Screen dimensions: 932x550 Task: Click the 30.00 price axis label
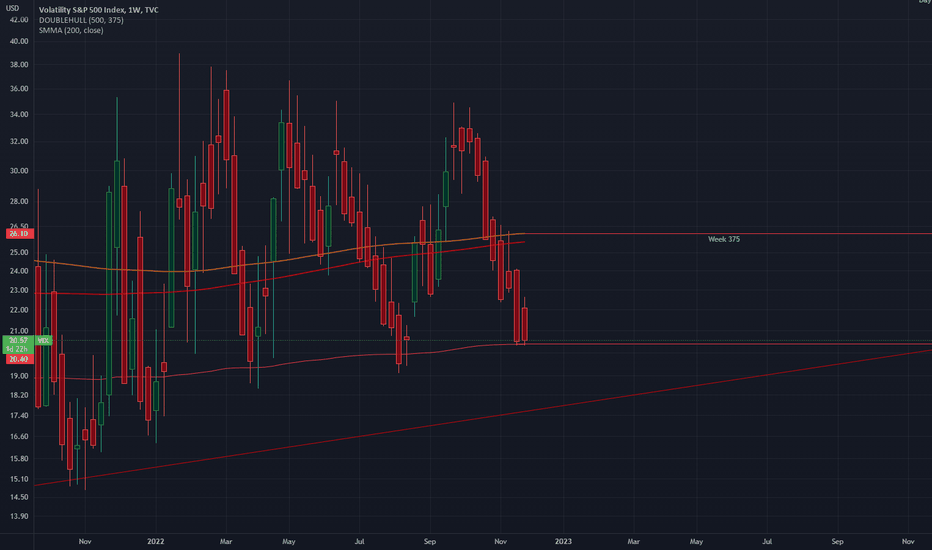[19, 171]
